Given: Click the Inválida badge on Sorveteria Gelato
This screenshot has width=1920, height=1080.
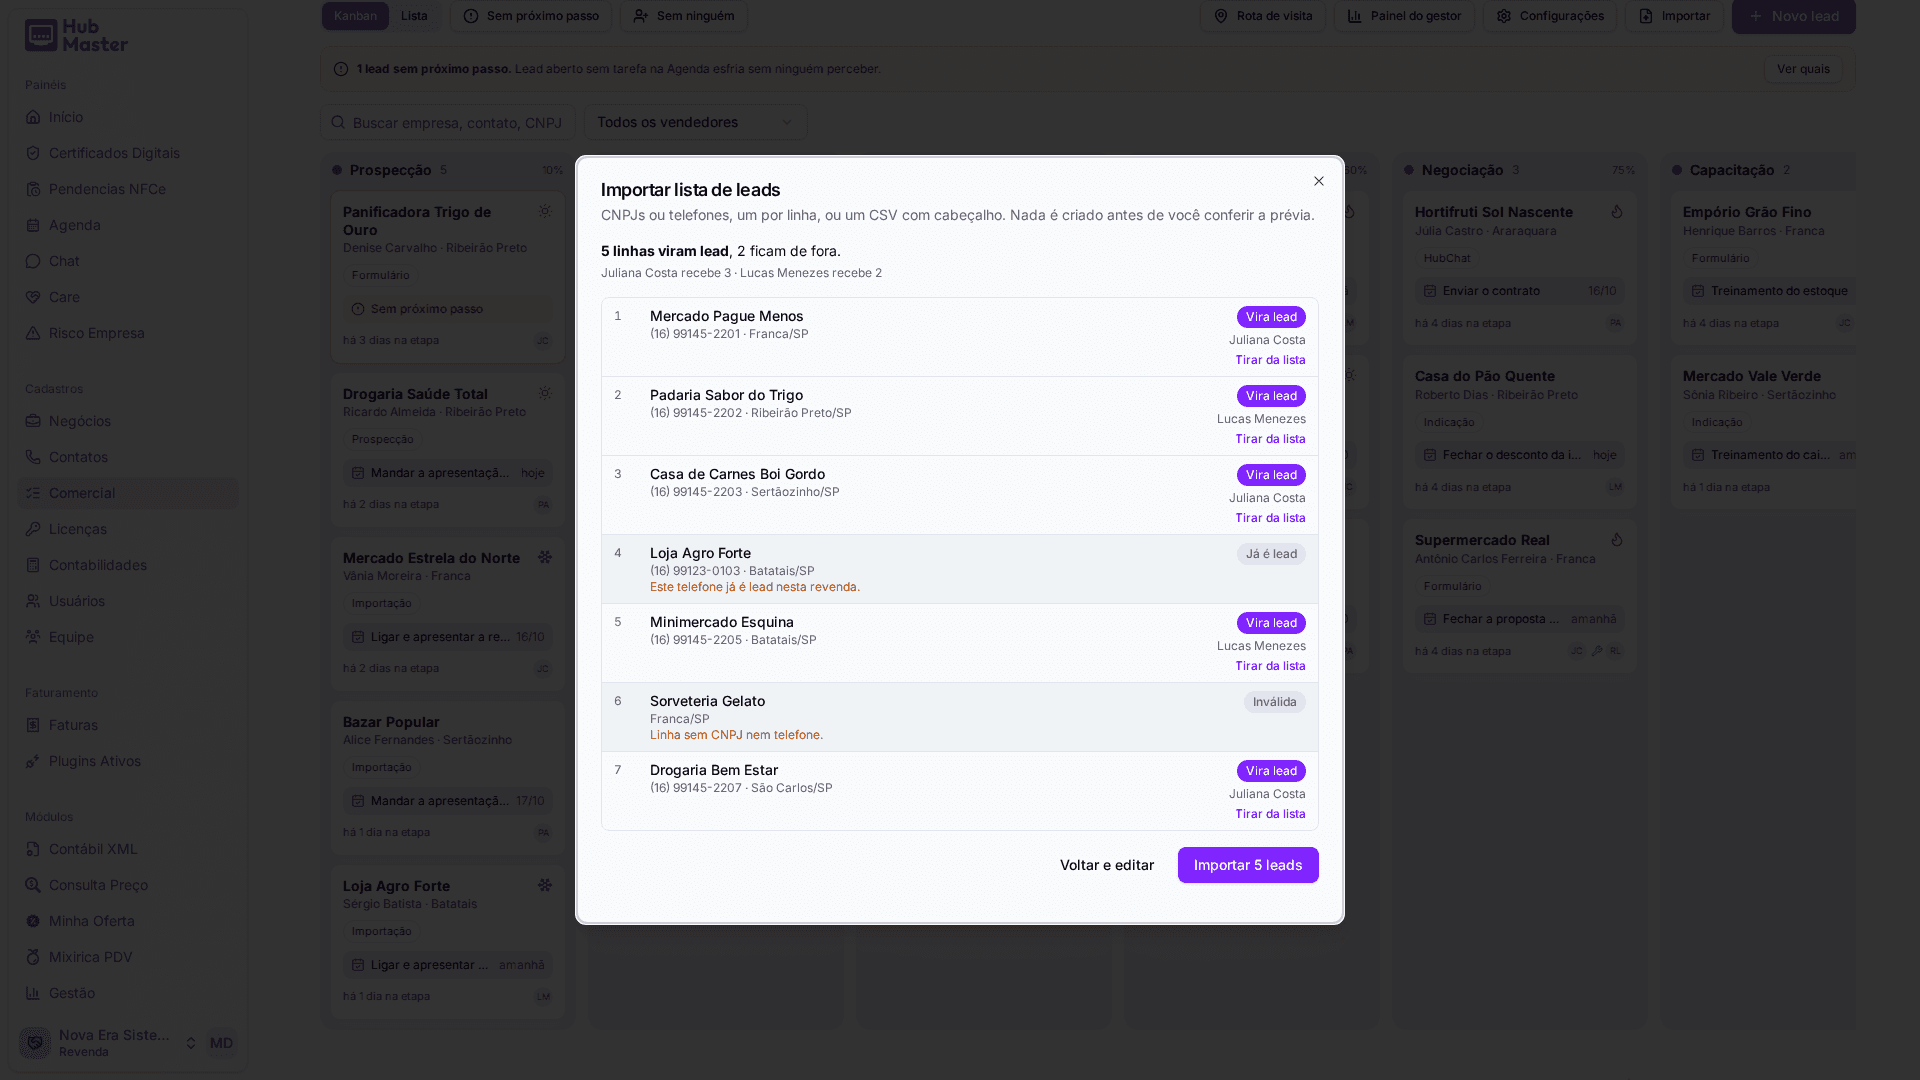Looking at the screenshot, I should click(1274, 702).
